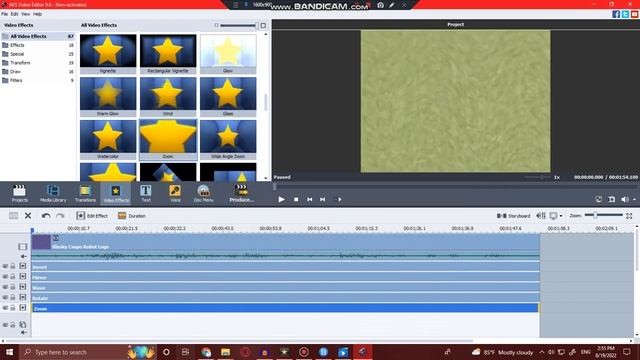Open Windows Start menu
640x360 pixels.
pos(9,352)
